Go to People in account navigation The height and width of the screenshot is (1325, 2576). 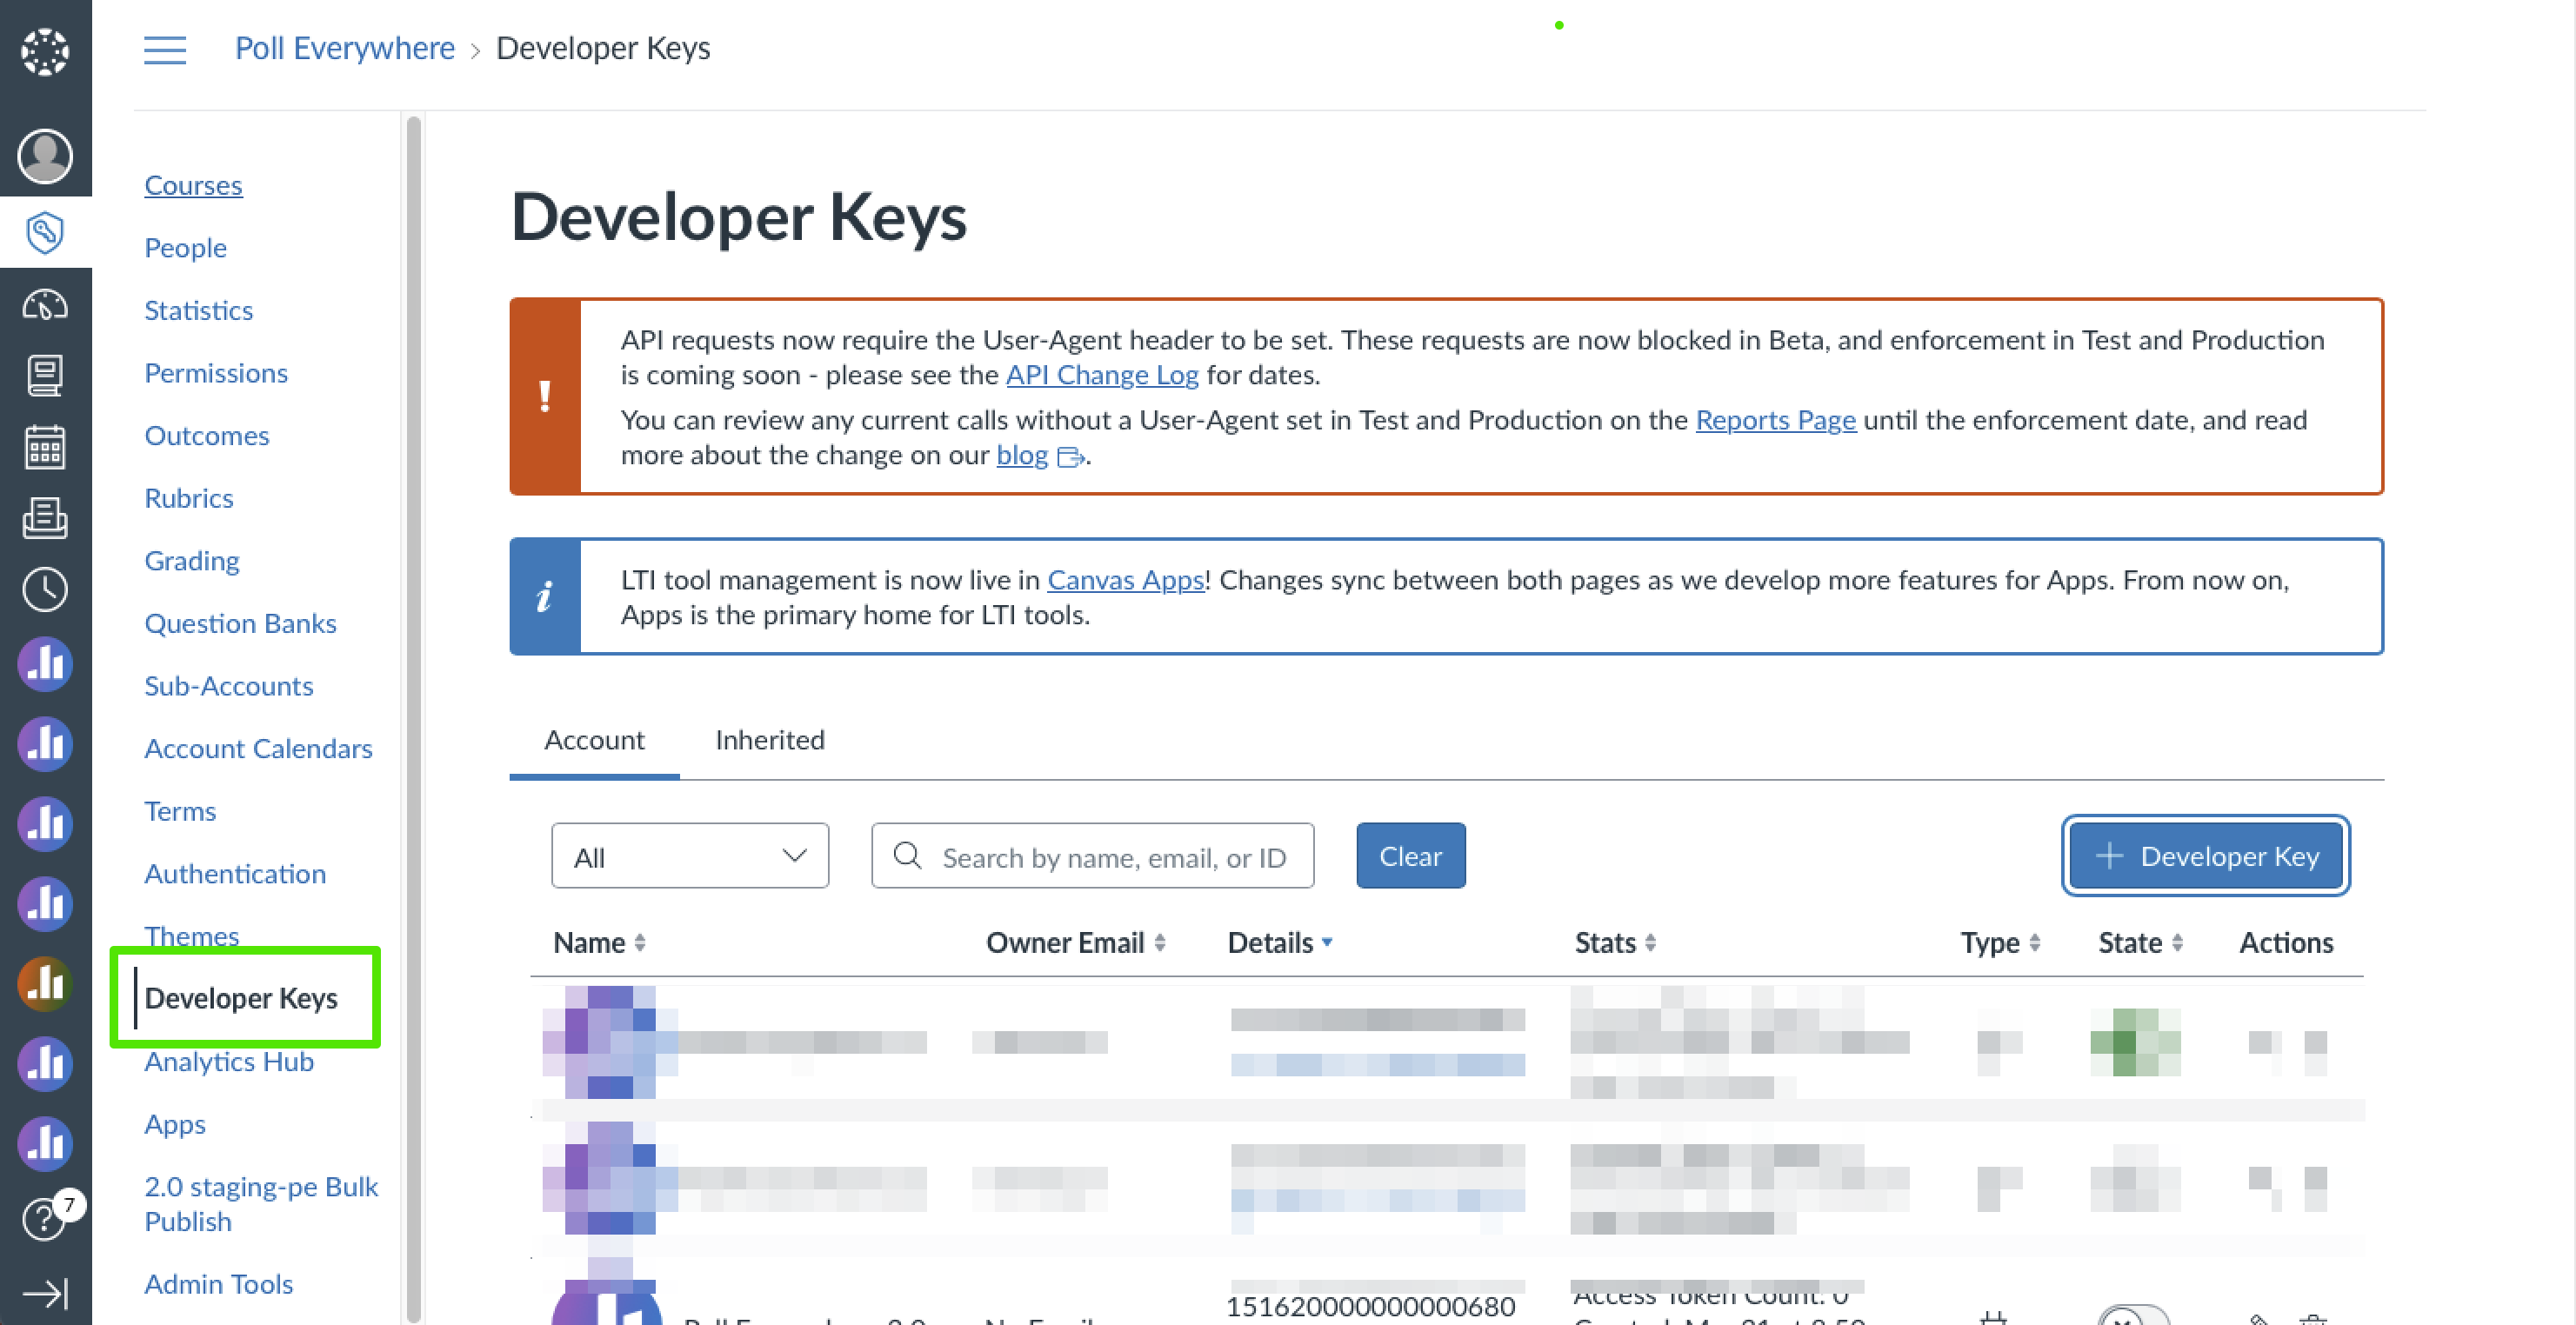185,248
